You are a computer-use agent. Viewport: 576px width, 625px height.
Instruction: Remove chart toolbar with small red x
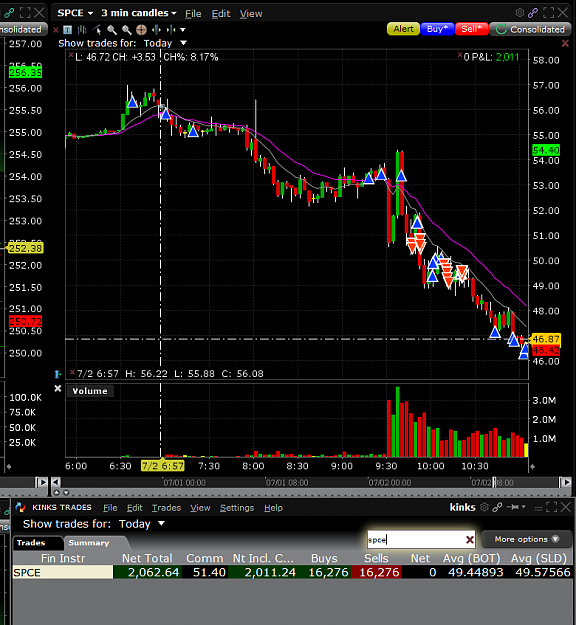[56, 29]
